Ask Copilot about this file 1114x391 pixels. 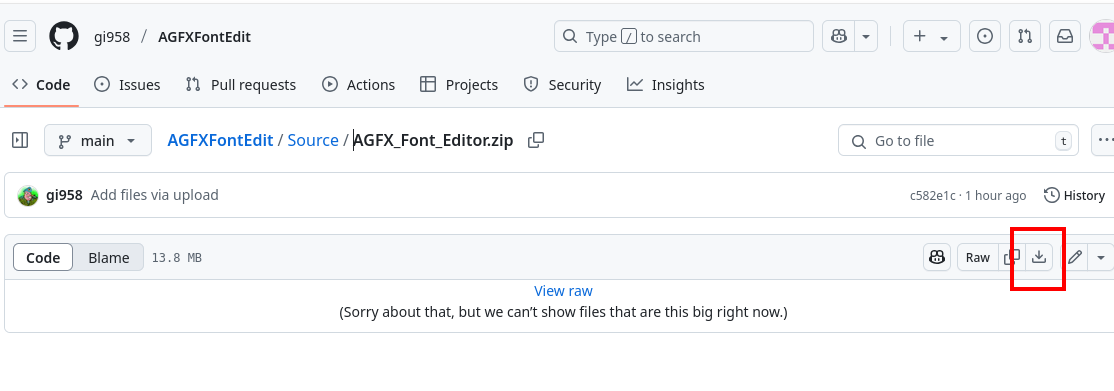(x=936, y=257)
